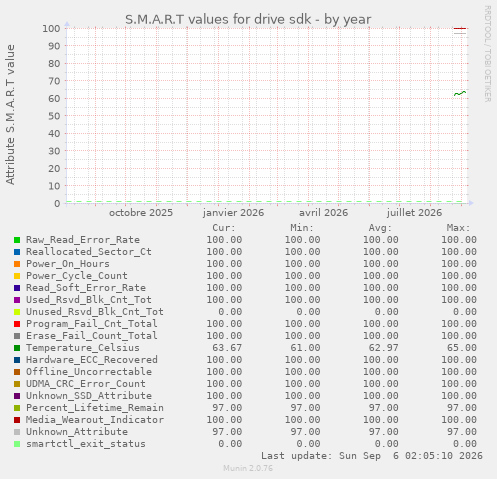497x479 pixels.
Task: Click the Min: column header
Action: coord(302,228)
